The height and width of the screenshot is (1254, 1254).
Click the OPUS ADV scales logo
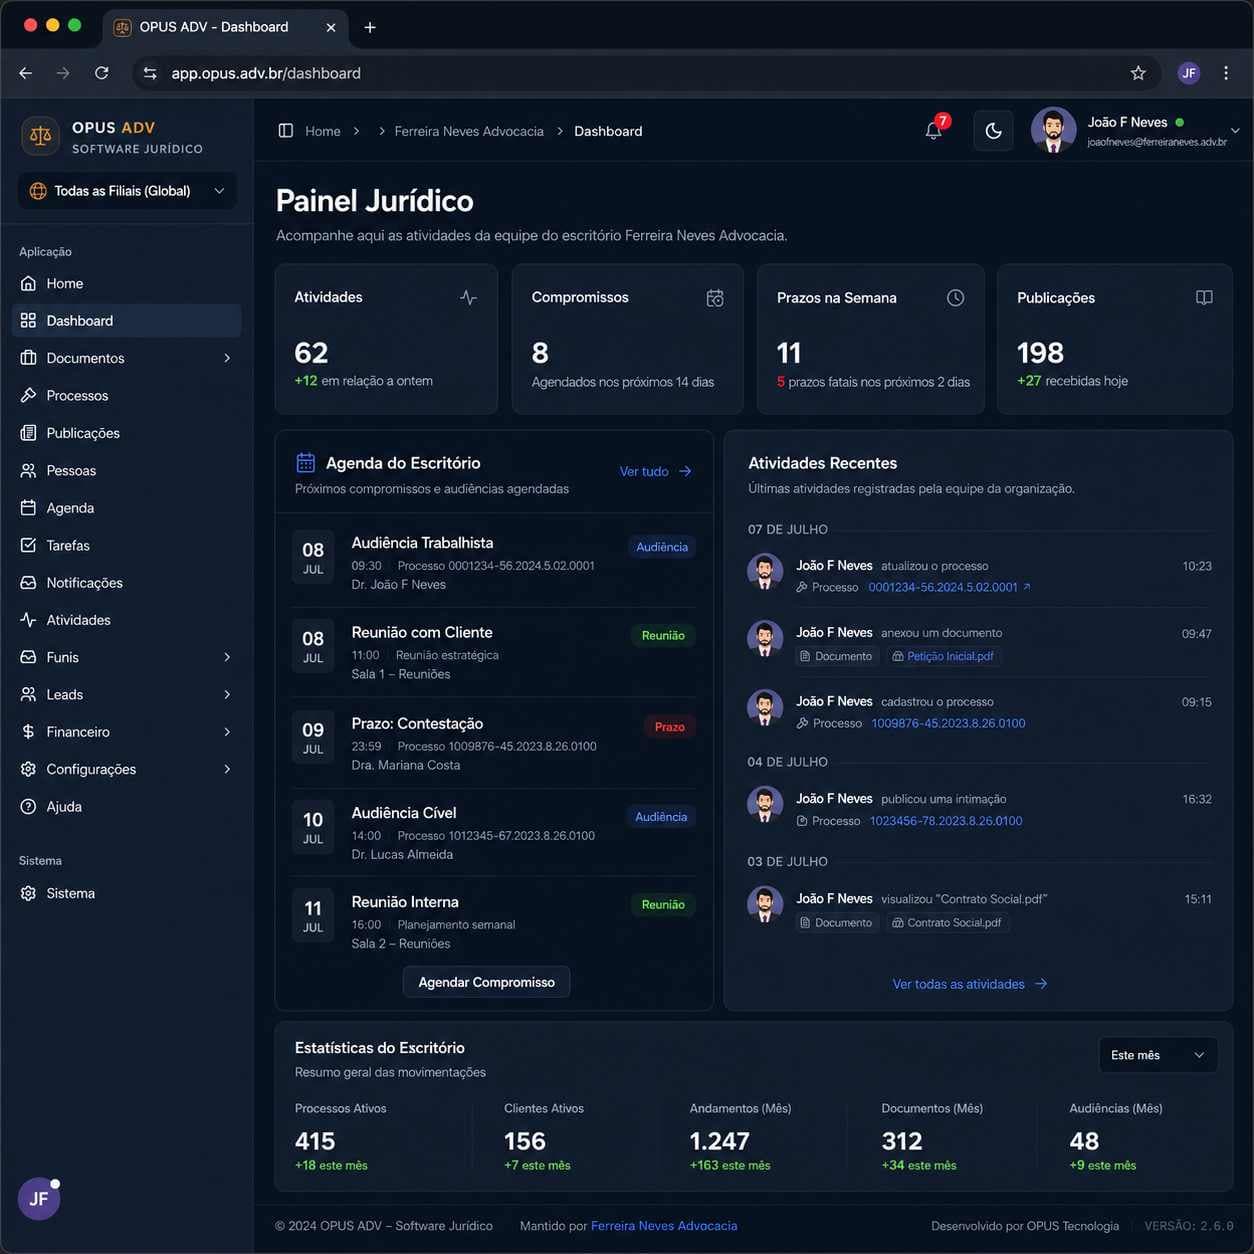pos(41,136)
